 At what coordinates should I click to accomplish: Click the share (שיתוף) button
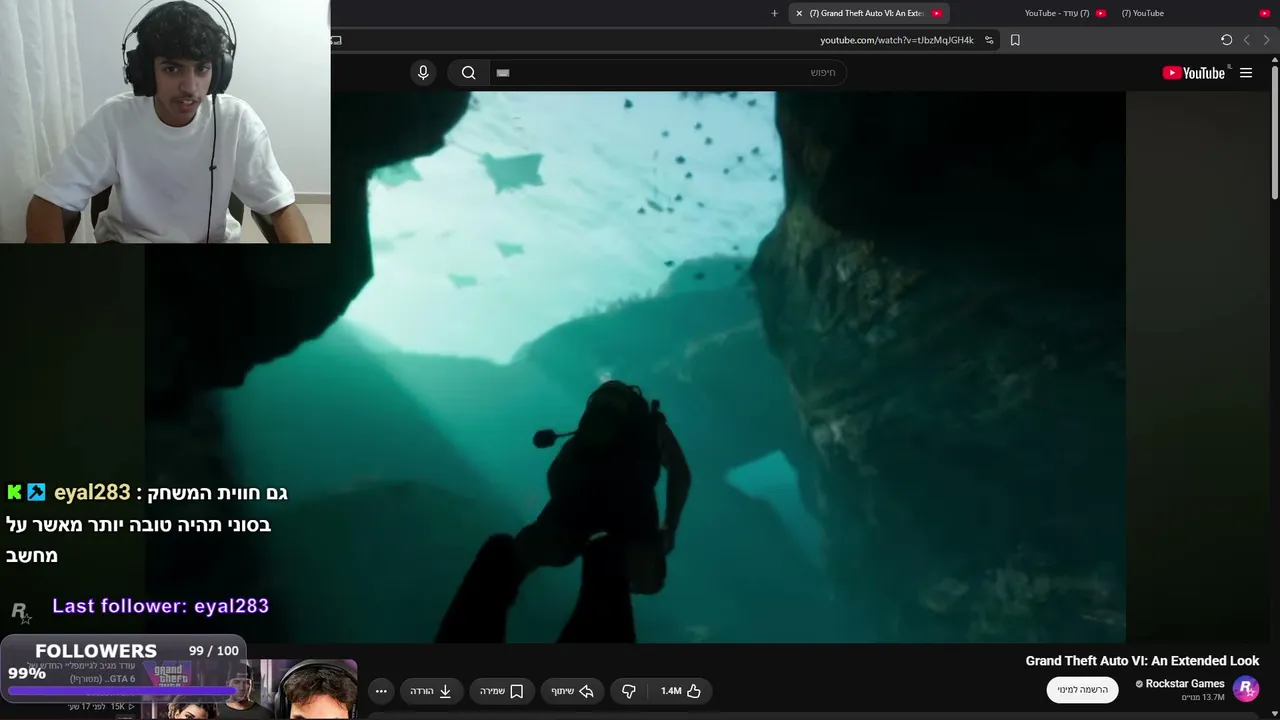[x=573, y=691]
